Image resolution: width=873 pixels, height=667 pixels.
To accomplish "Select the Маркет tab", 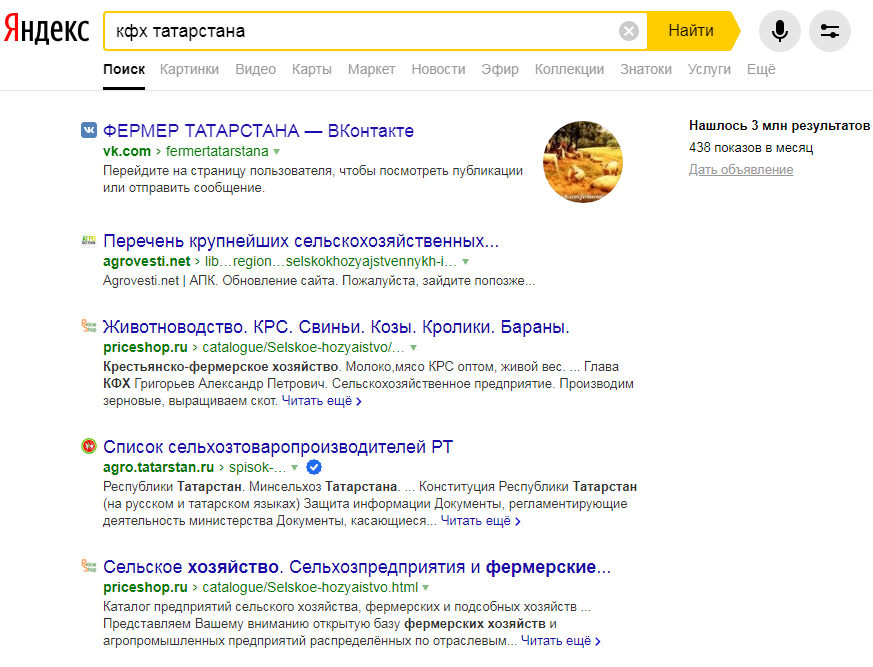I will [372, 69].
